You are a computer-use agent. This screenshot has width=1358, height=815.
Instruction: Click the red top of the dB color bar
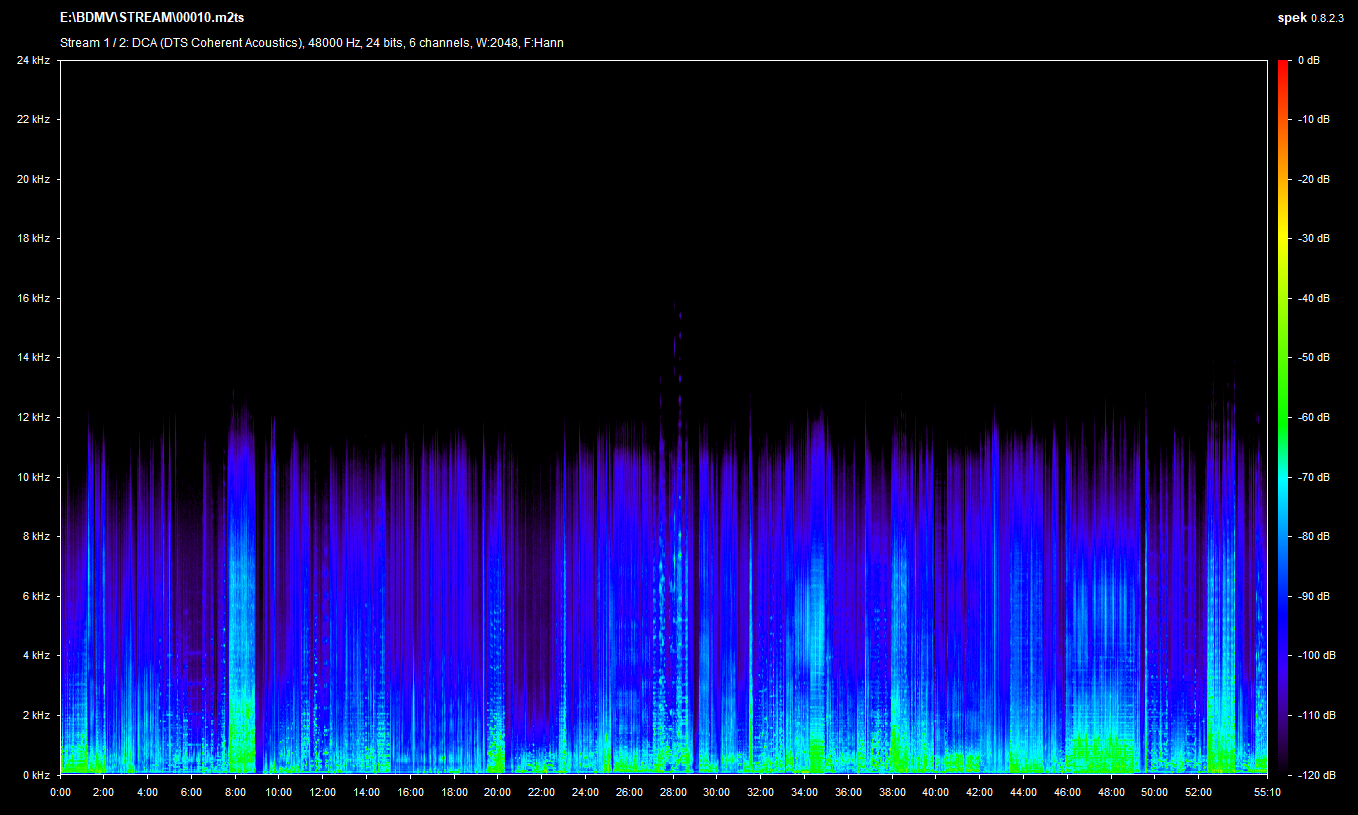1283,66
